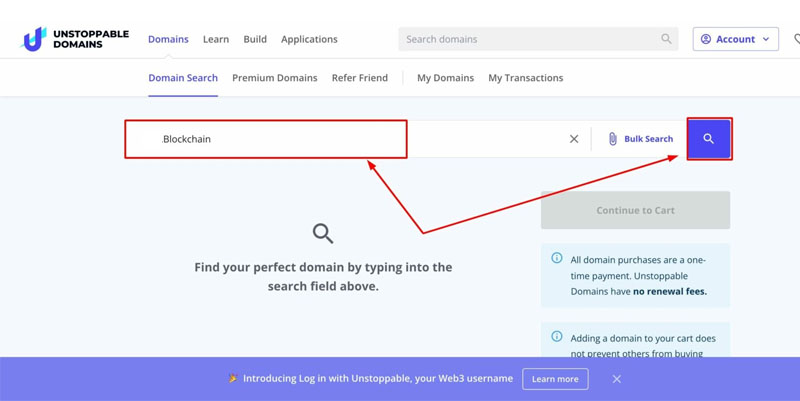Open the Account dropdown
Image resolution: width=800 pixels, height=401 pixels.
pyautogui.click(x=735, y=39)
